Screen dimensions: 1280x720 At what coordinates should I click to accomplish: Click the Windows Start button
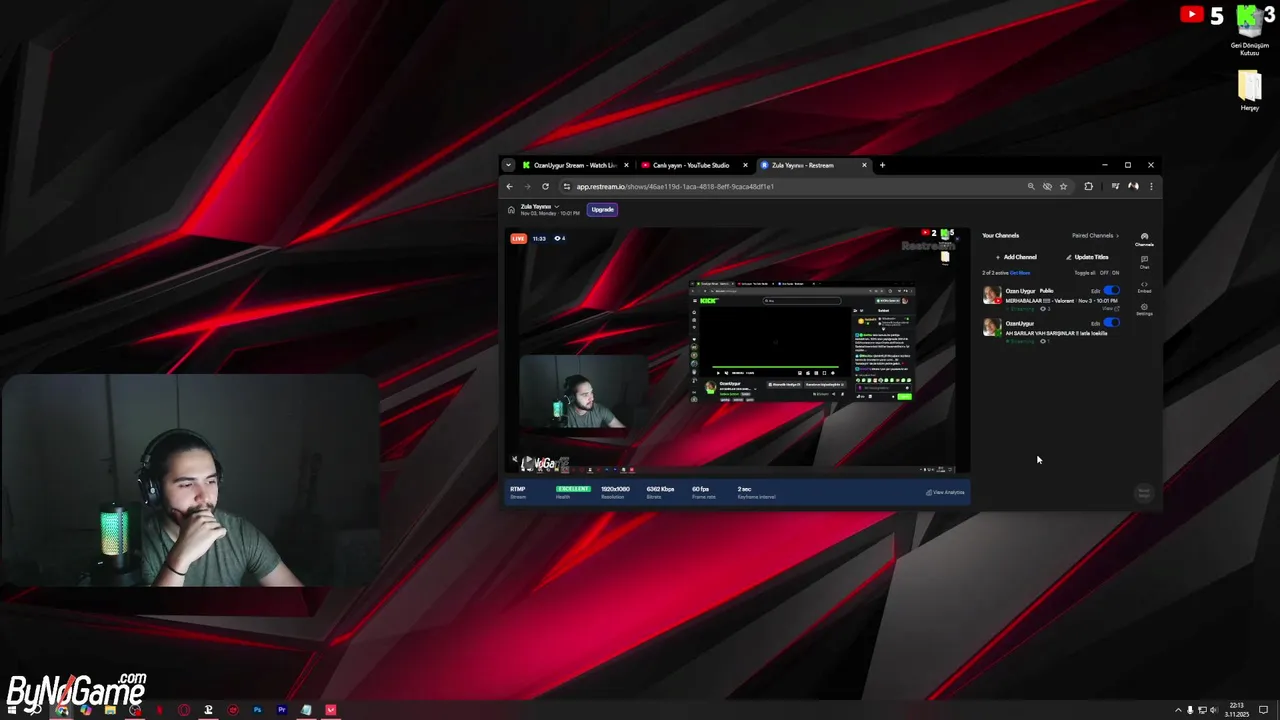coord(12,710)
